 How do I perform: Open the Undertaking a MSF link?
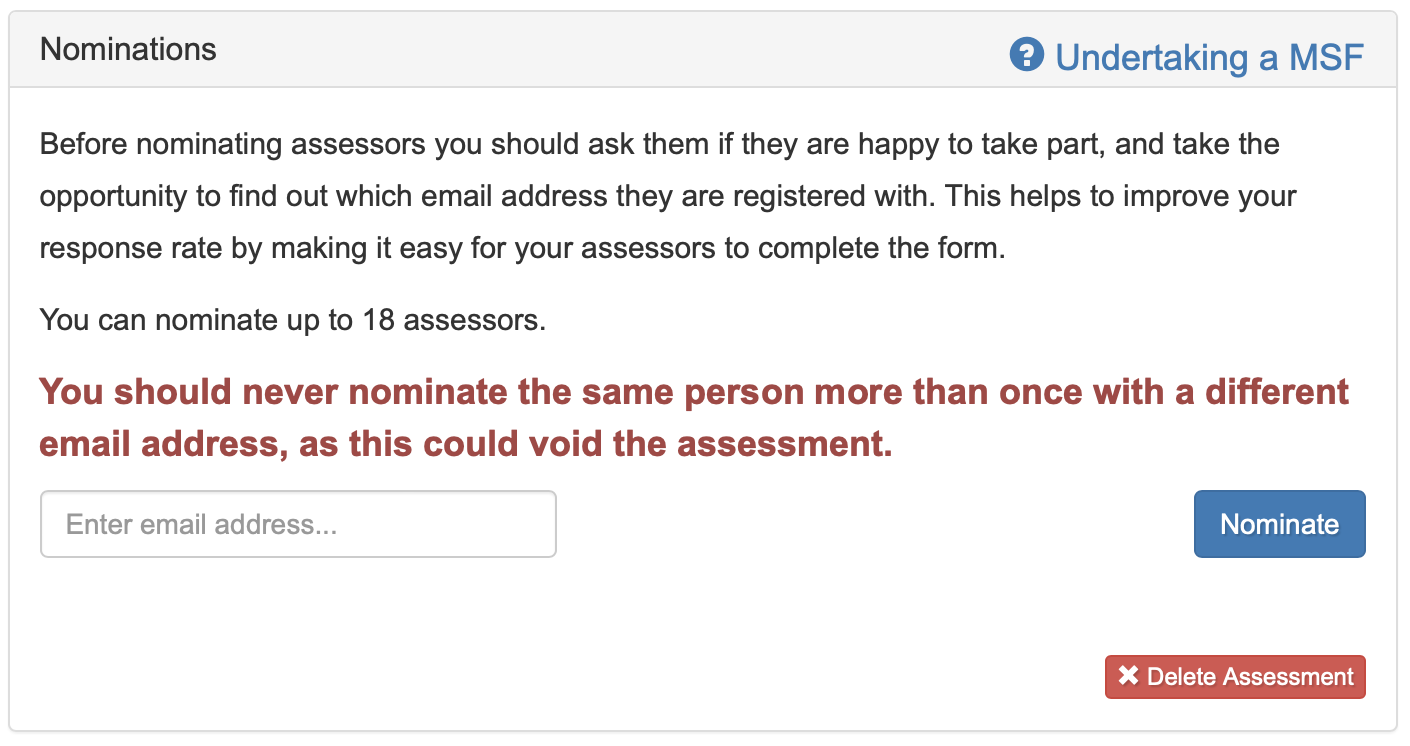pos(1209,57)
